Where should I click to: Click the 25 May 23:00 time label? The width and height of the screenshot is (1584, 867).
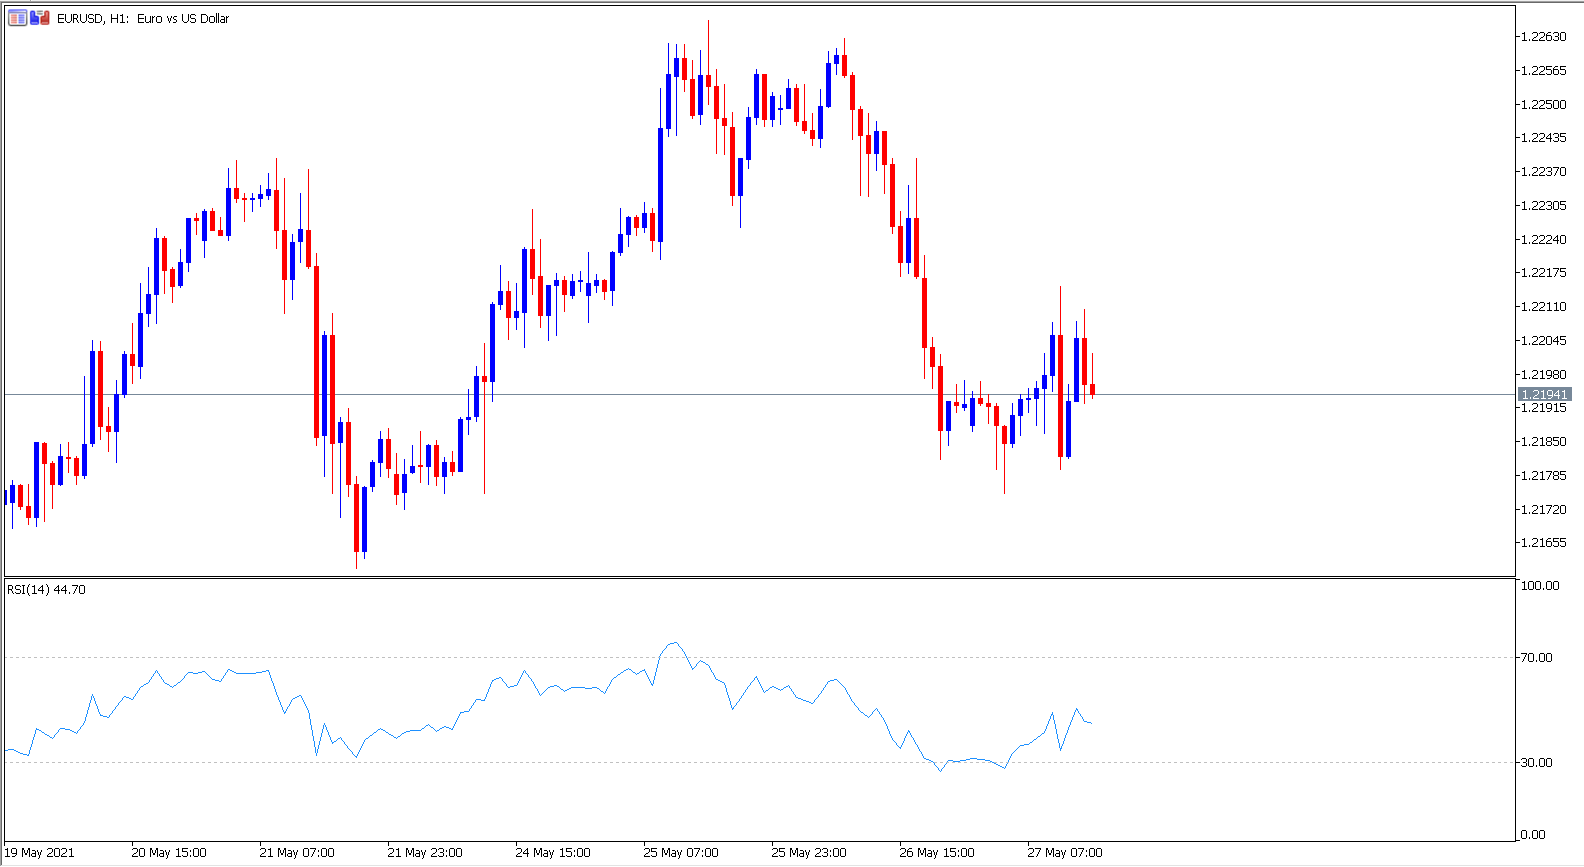[x=809, y=853]
